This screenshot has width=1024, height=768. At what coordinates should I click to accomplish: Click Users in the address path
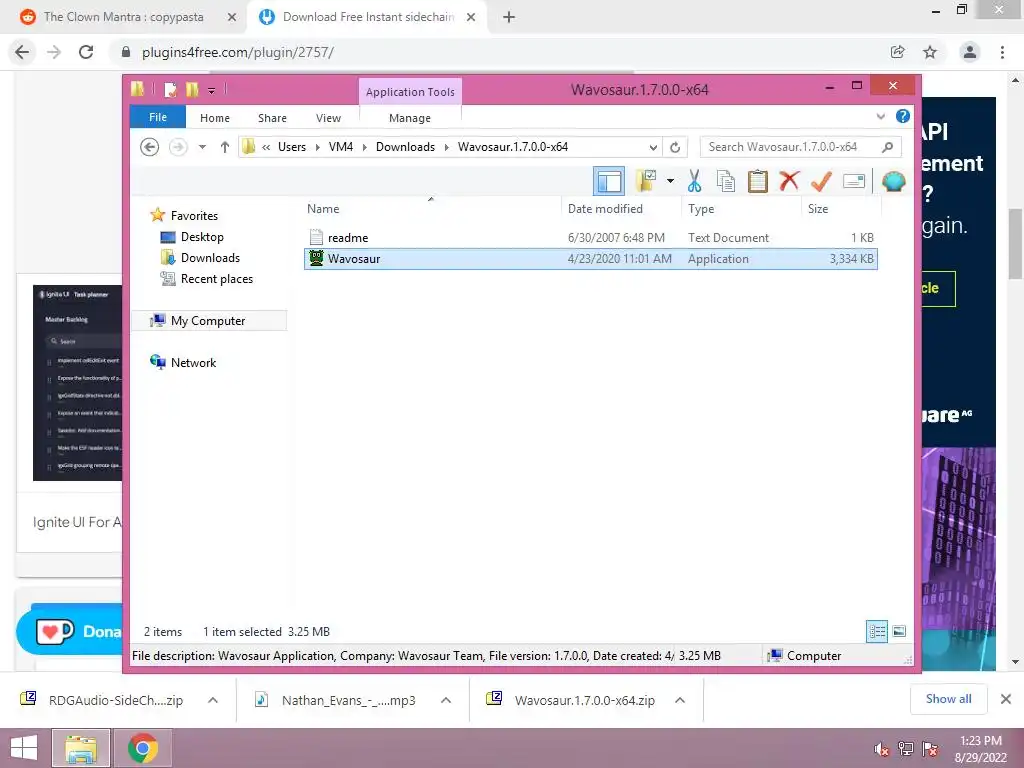coord(291,147)
